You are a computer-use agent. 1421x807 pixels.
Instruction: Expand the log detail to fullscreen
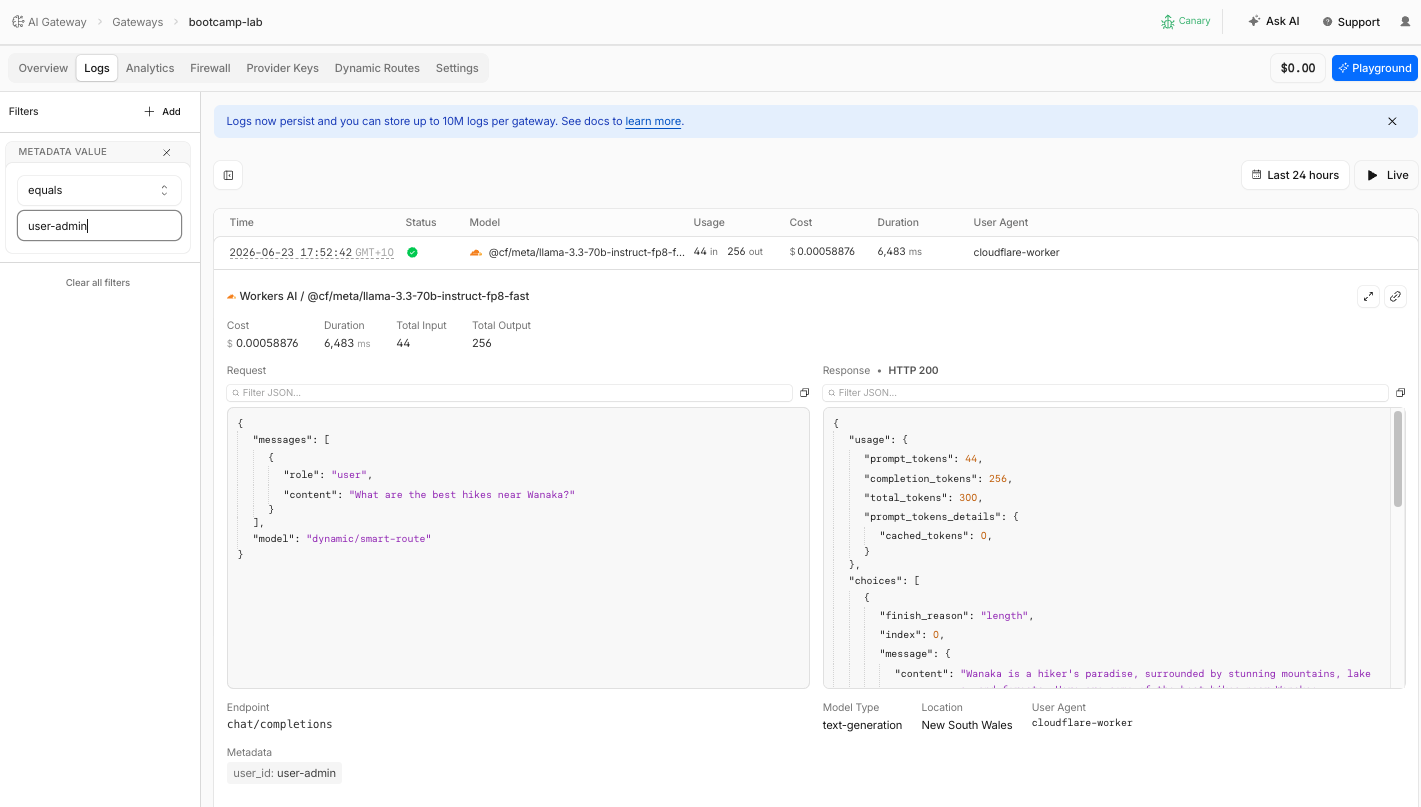[x=1368, y=296]
